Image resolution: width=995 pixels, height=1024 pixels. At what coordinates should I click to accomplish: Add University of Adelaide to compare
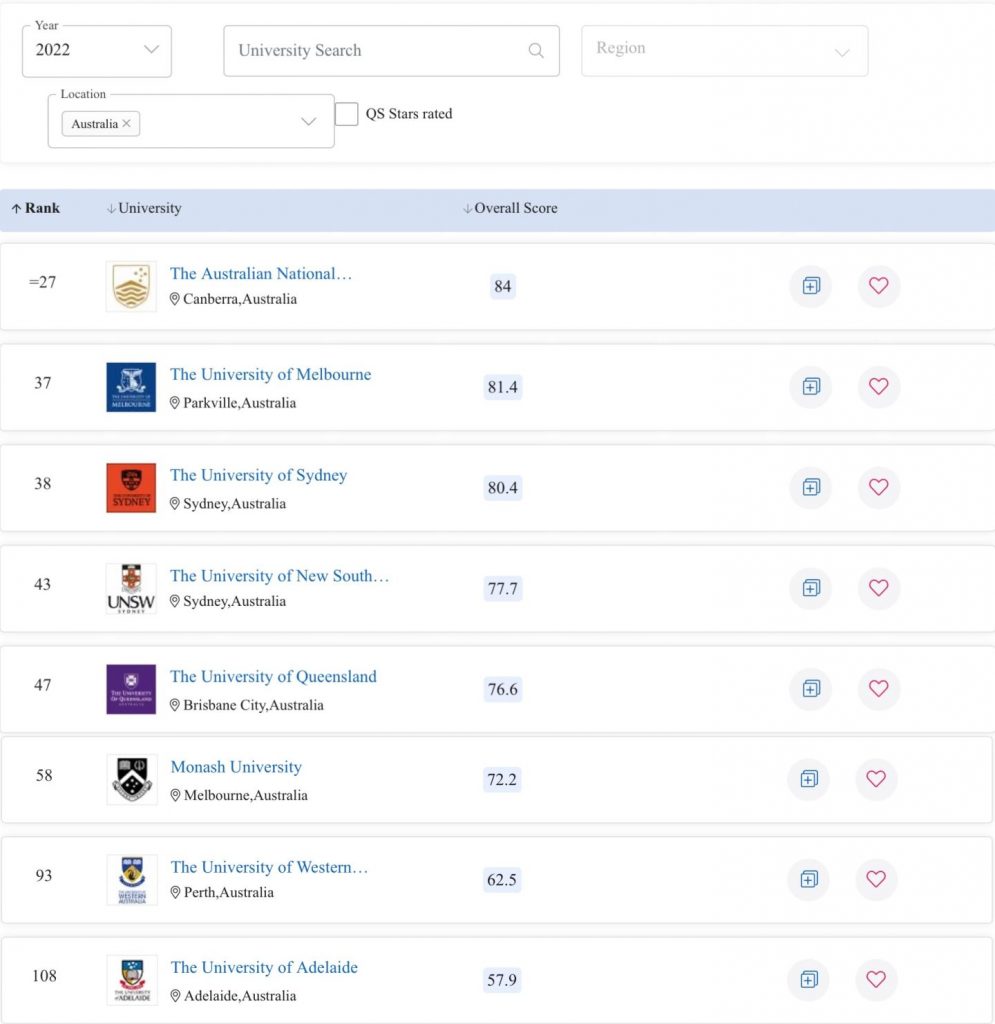[x=809, y=979]
